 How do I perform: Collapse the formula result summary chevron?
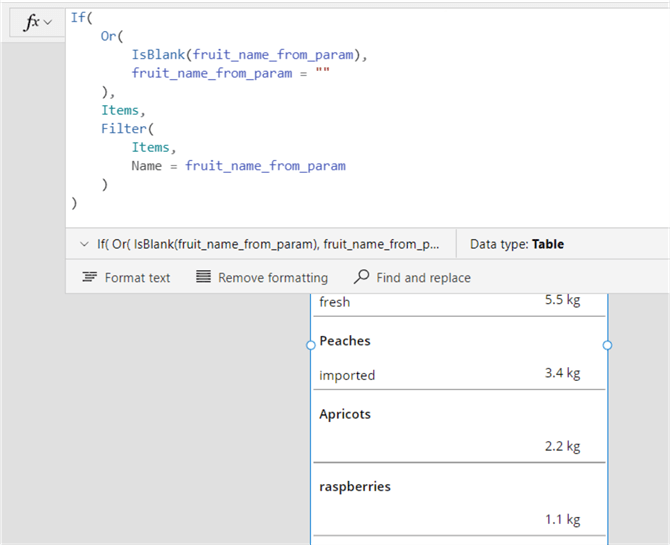coord(82,244)
